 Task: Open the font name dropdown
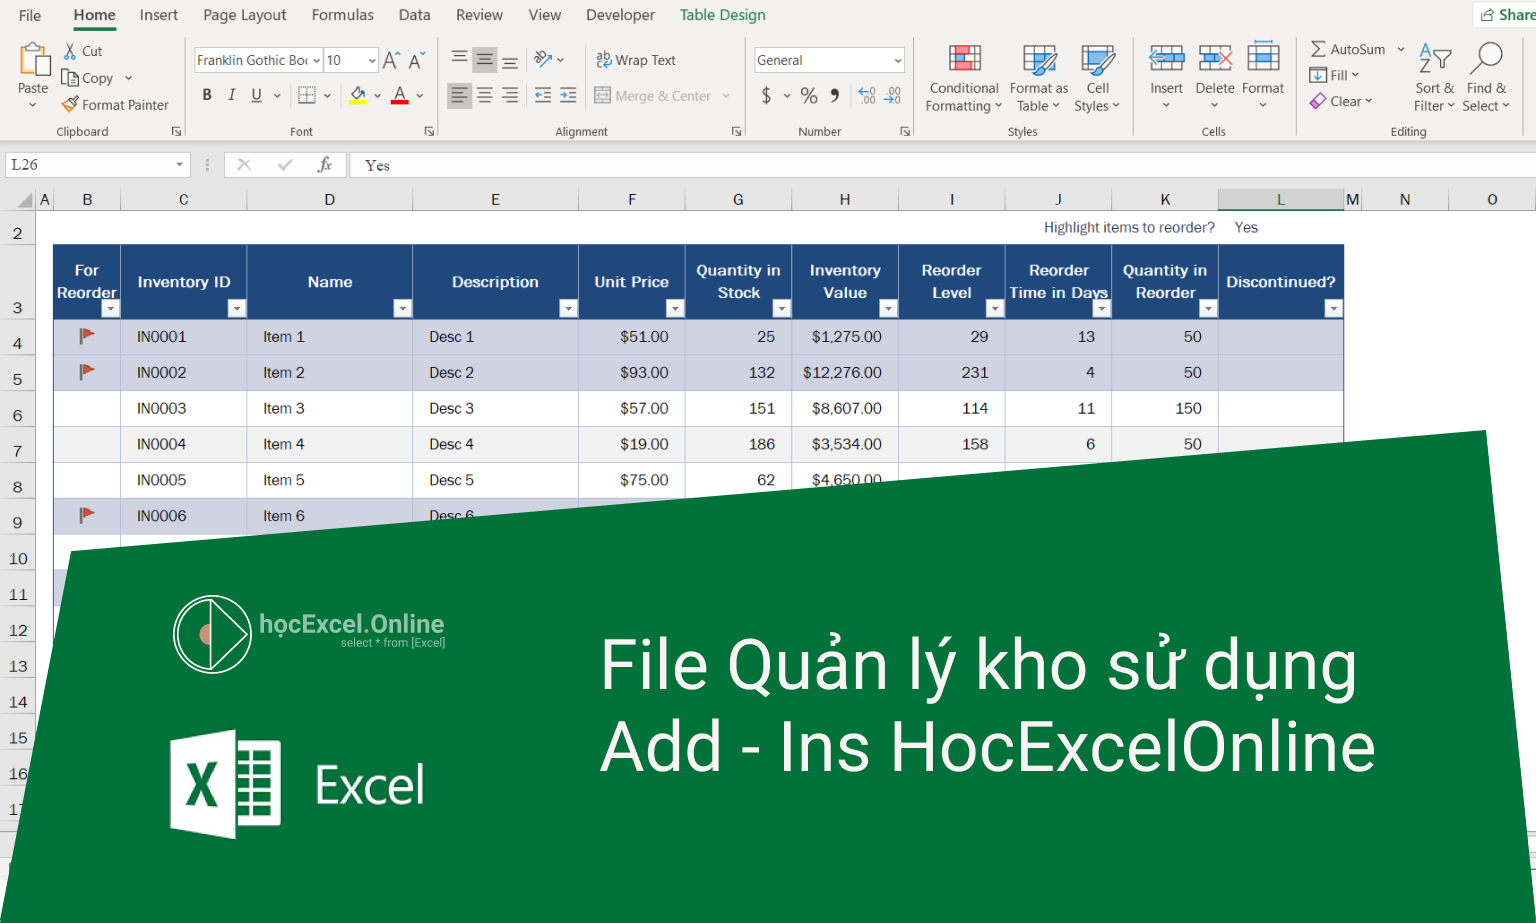(317, 61)
